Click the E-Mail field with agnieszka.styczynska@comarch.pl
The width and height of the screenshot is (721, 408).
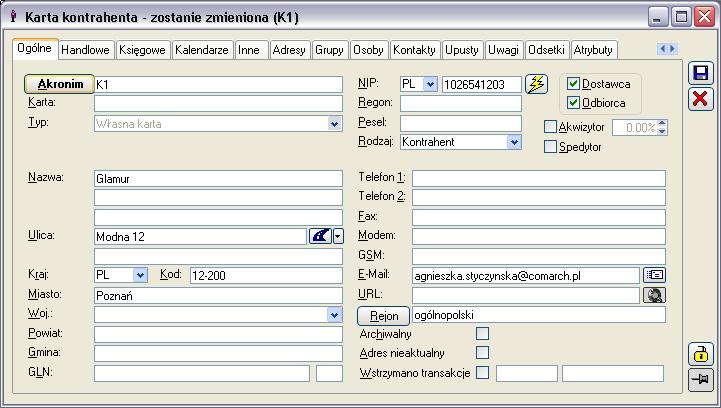pos(526,276)
